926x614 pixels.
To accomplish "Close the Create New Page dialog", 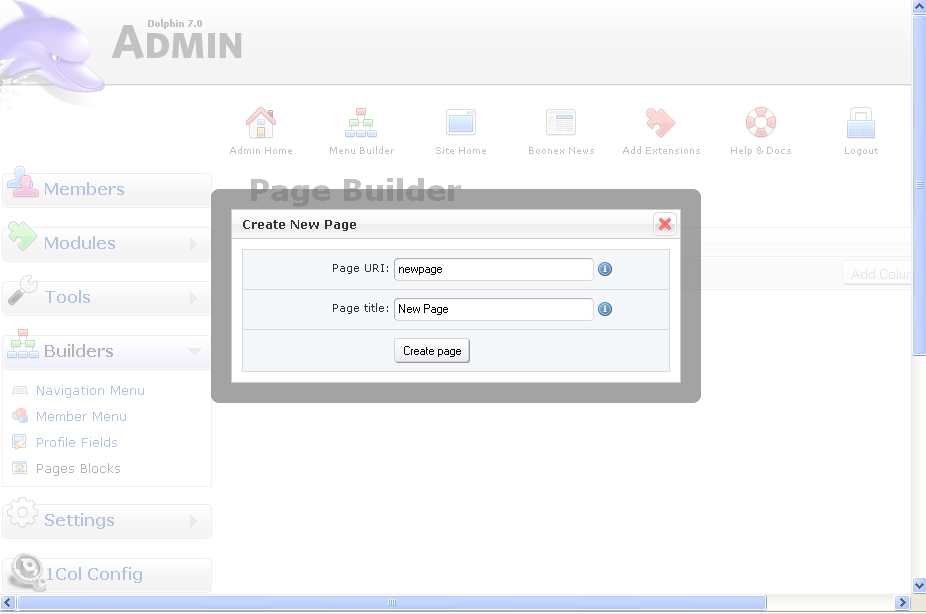I will click(665, 224).
